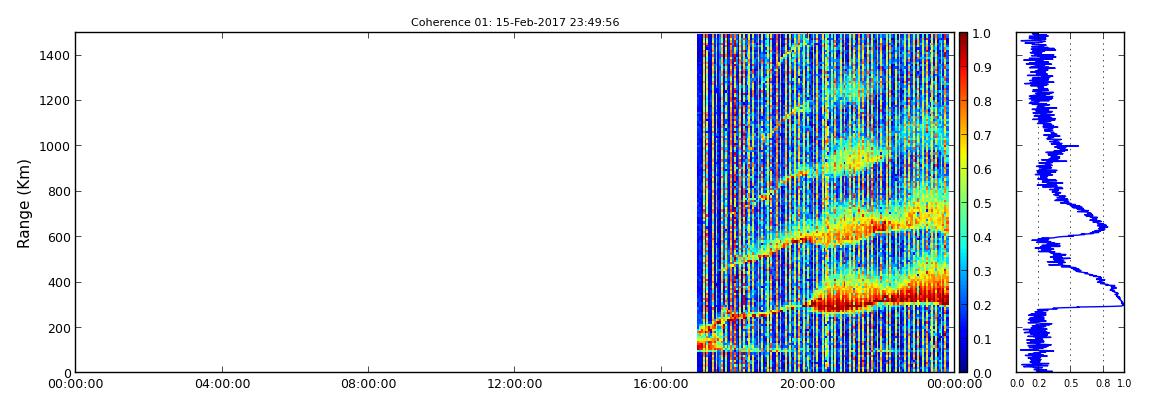The width and height of the screenshot is (1150, 407).
Task: Click the profile plot peak near 640 km
Action: 1105,227
